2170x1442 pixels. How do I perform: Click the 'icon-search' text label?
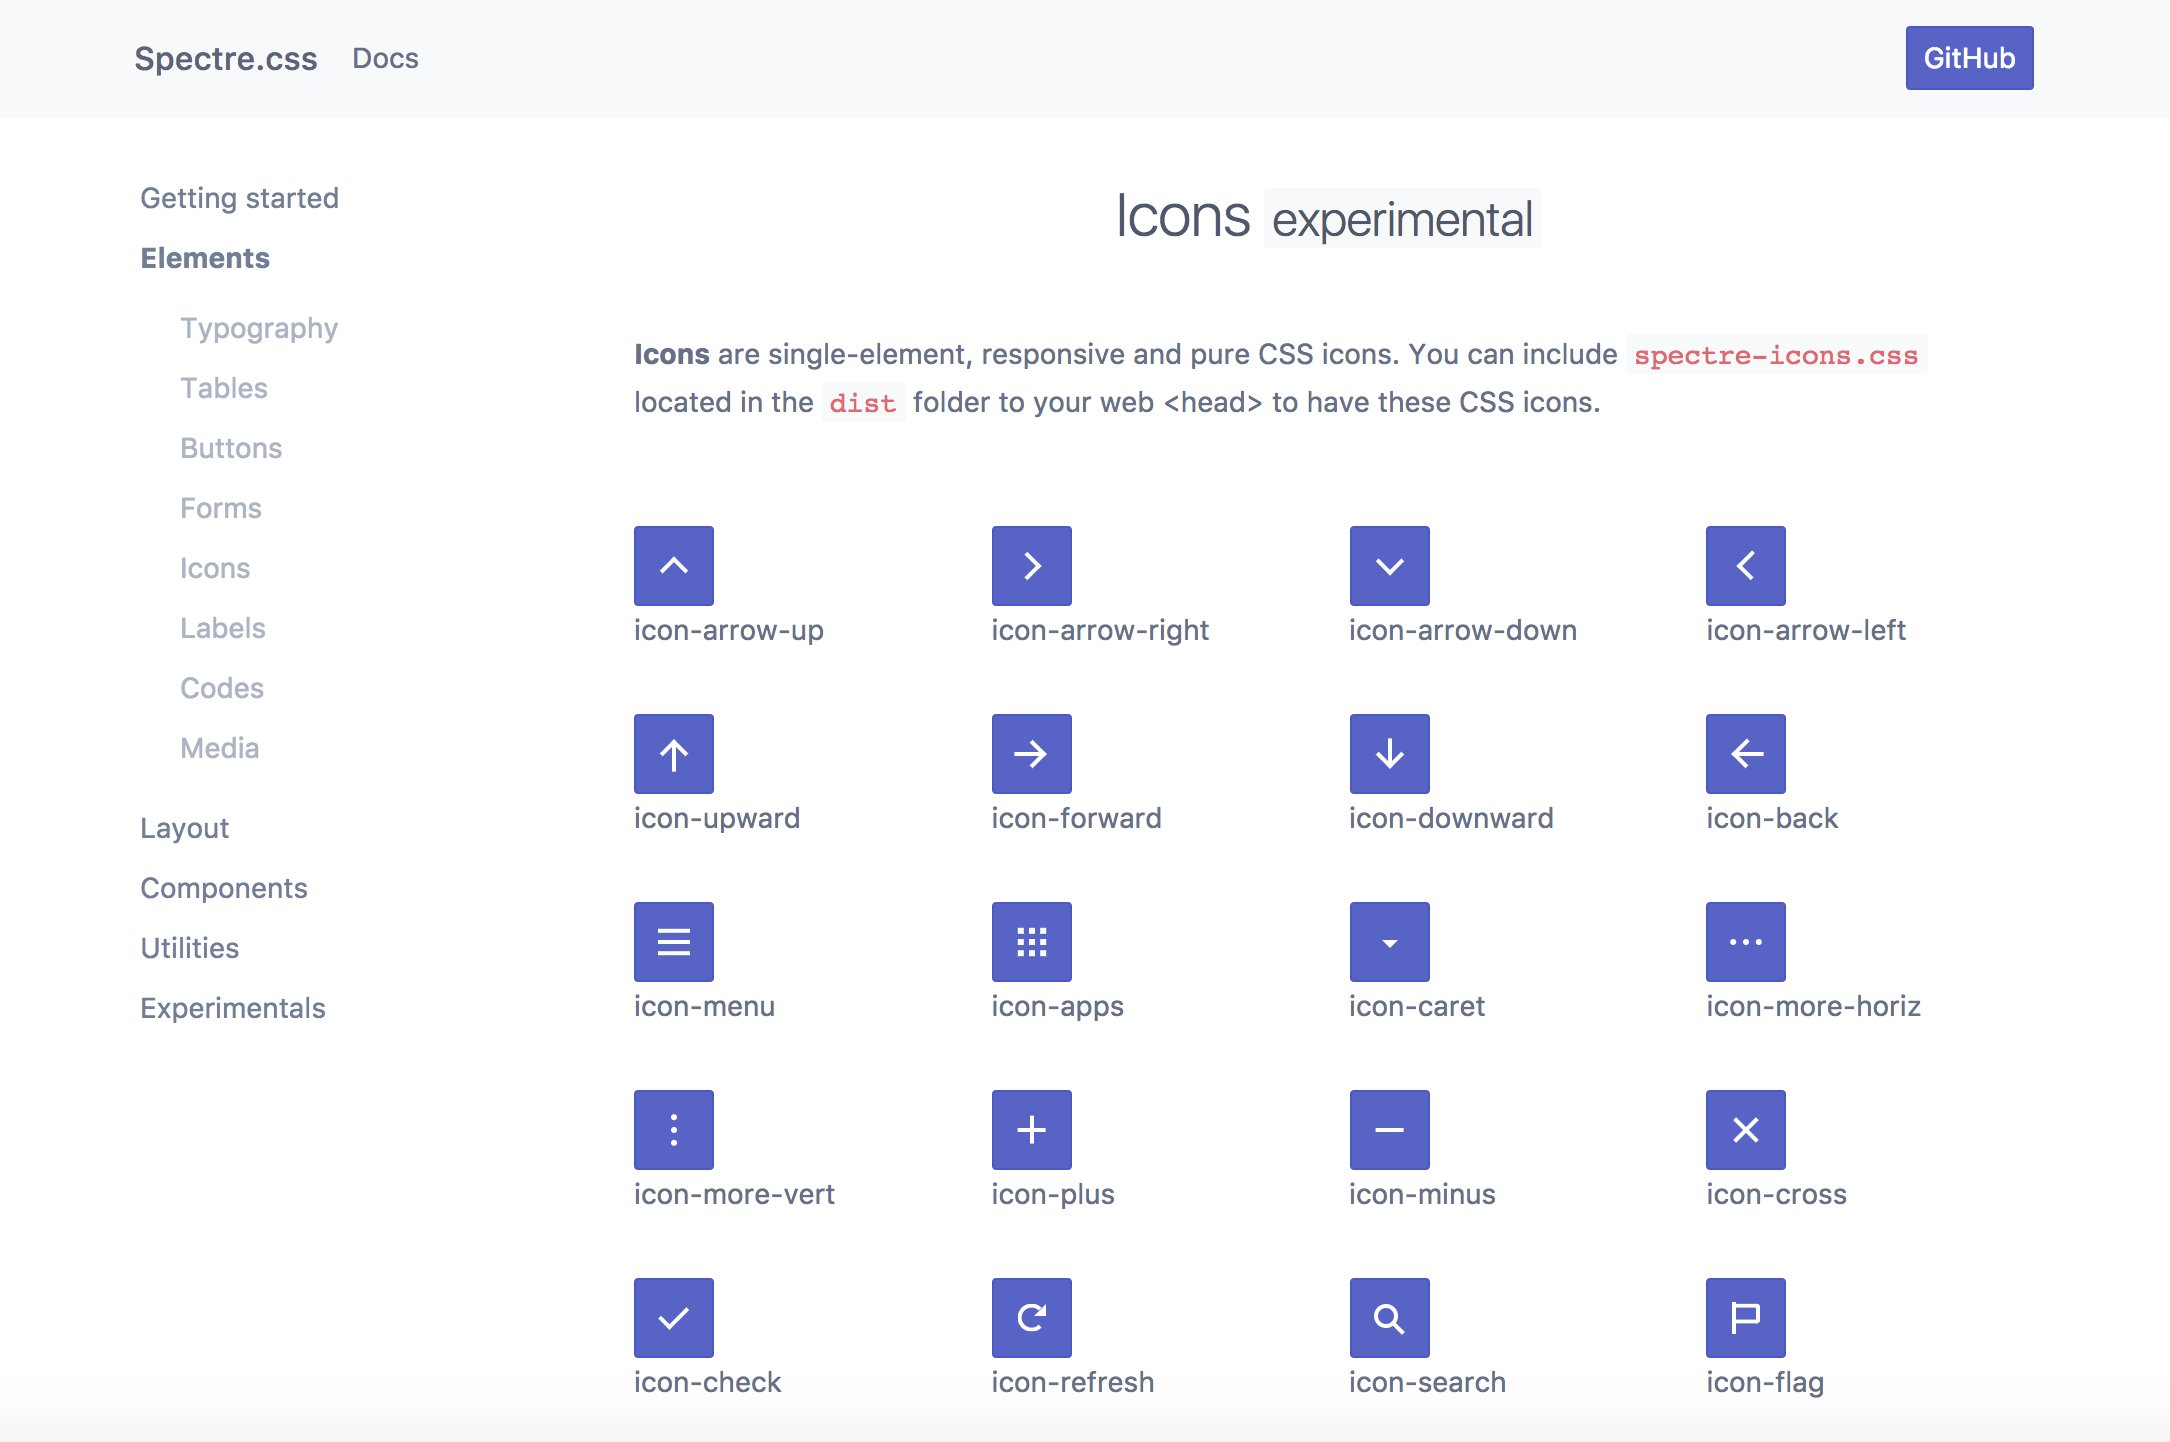click(x=1428, y=1382)
